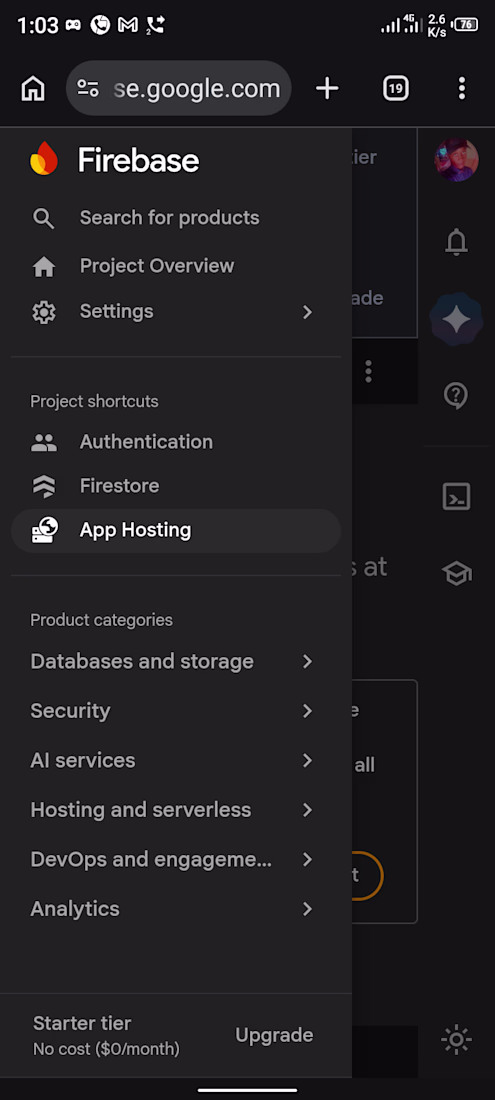Click the graduation cap learning icon

tap(456, 575)
